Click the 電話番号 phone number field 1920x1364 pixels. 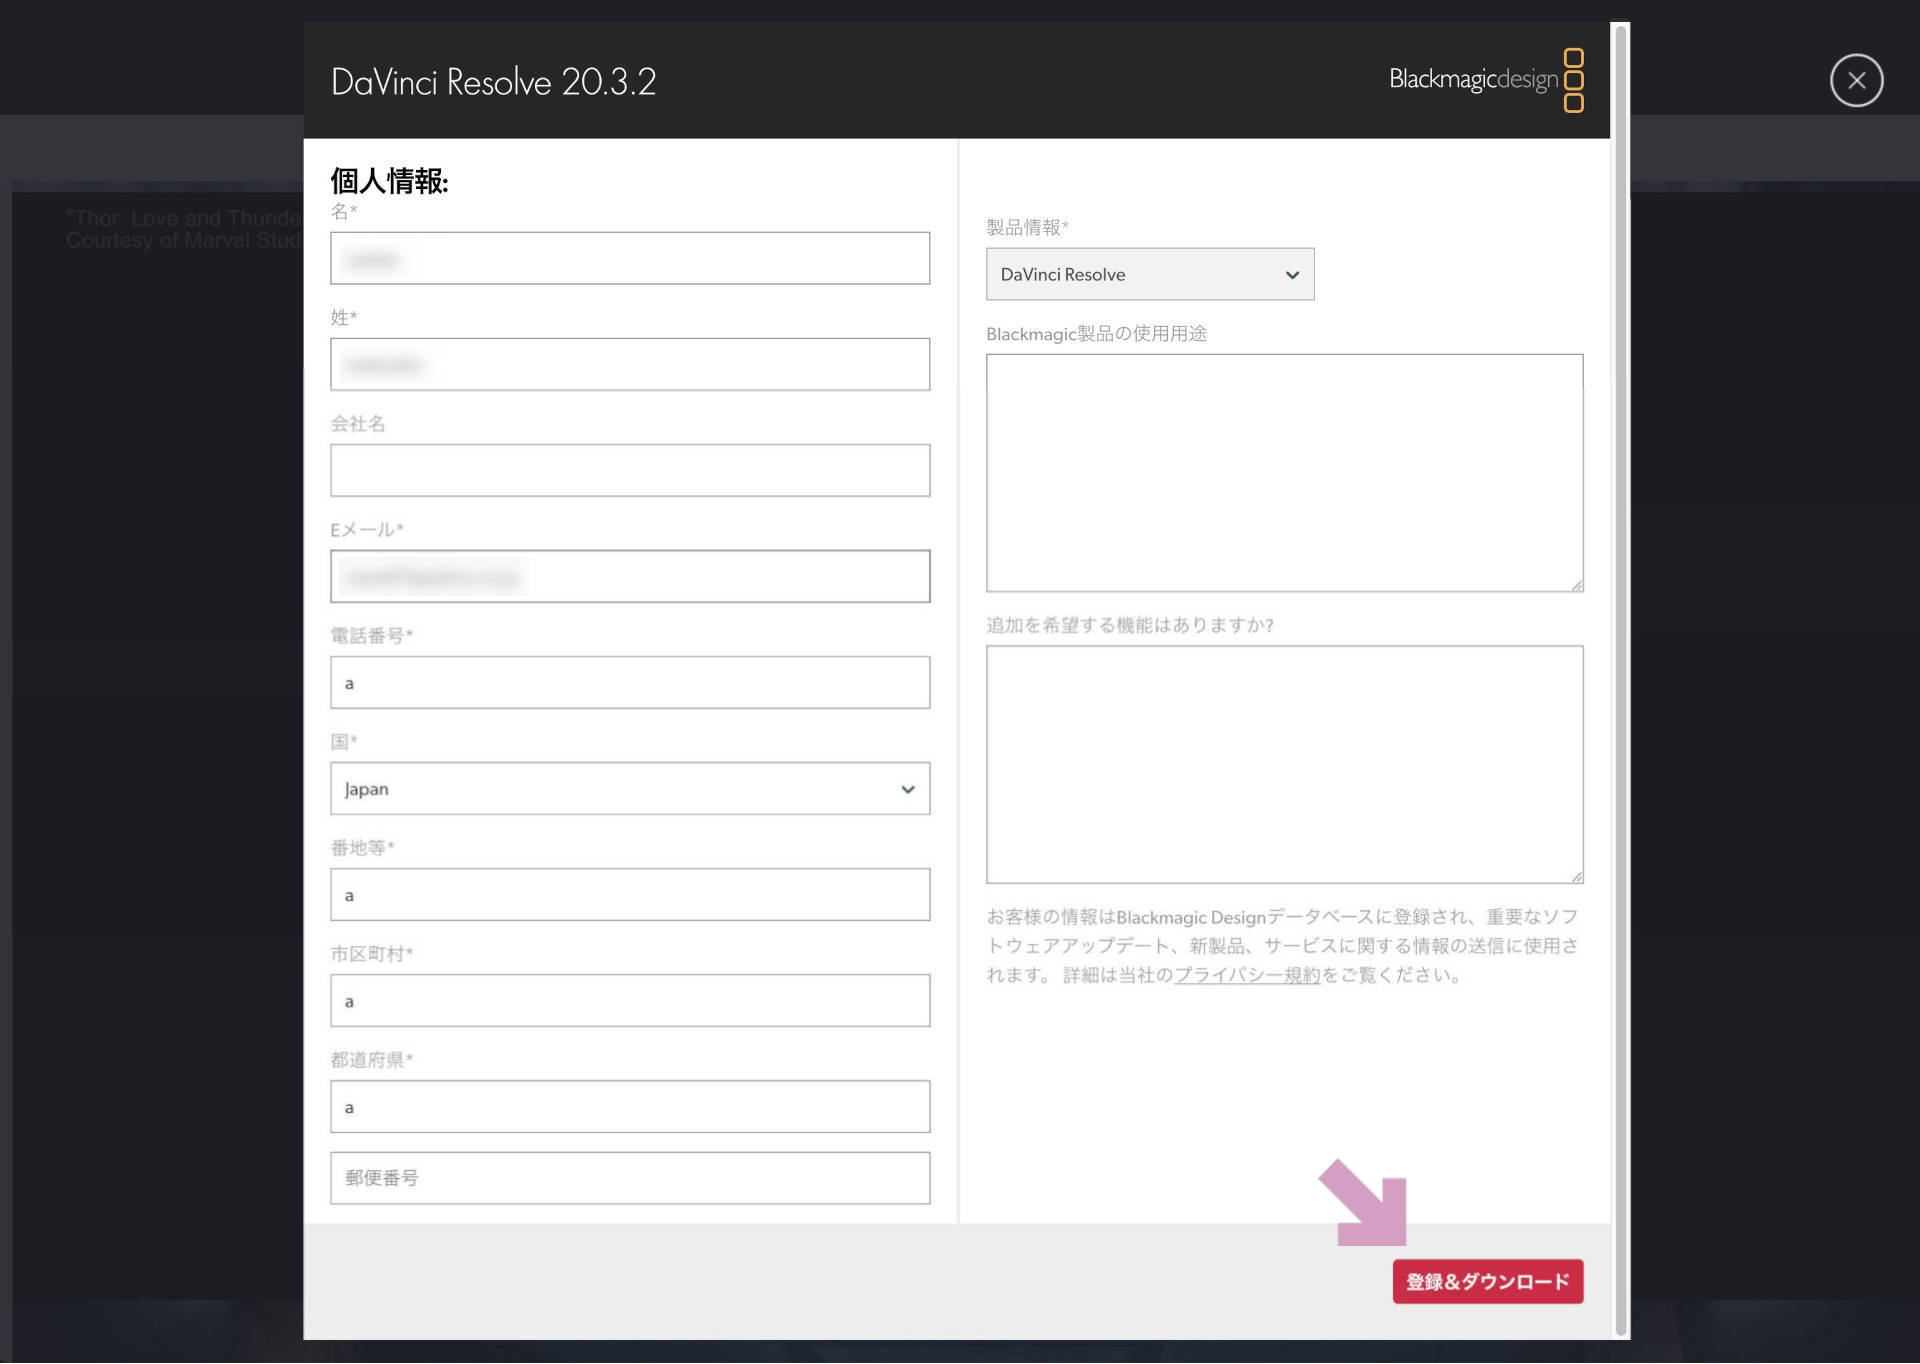tap(629, 682)
